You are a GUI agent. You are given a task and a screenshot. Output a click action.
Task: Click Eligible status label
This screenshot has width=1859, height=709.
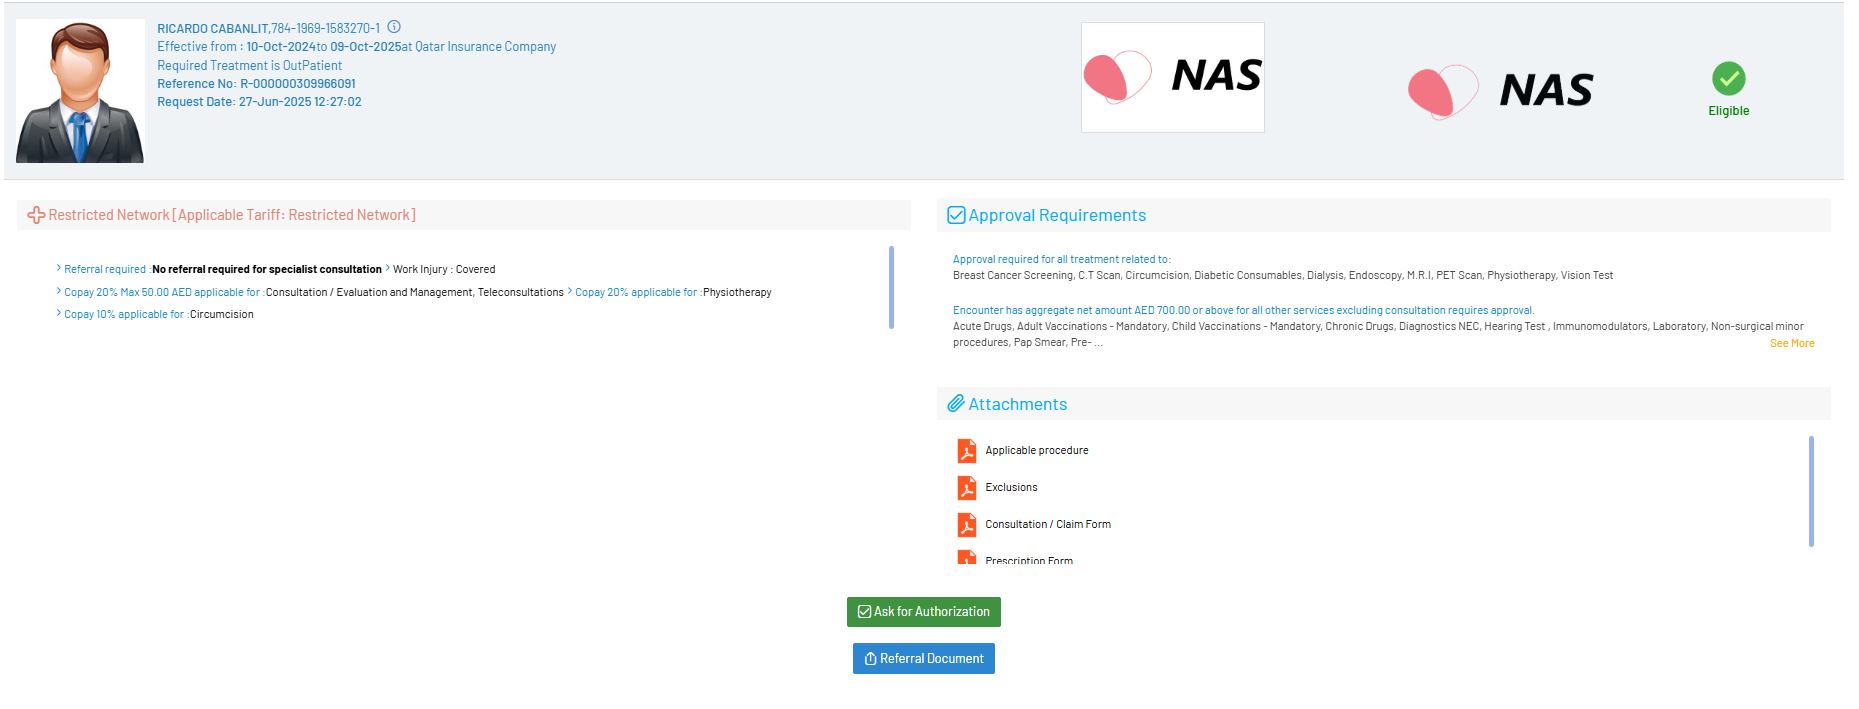point(1728,111)
